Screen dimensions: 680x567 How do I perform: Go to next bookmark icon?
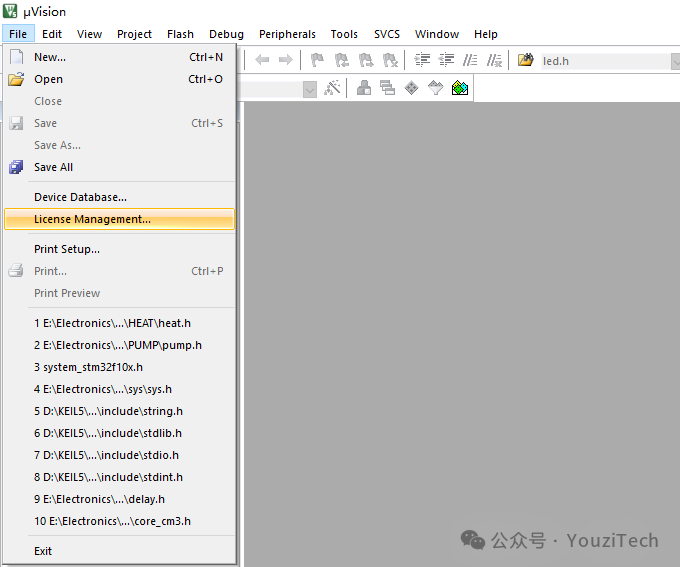click(x=366, y=59)
